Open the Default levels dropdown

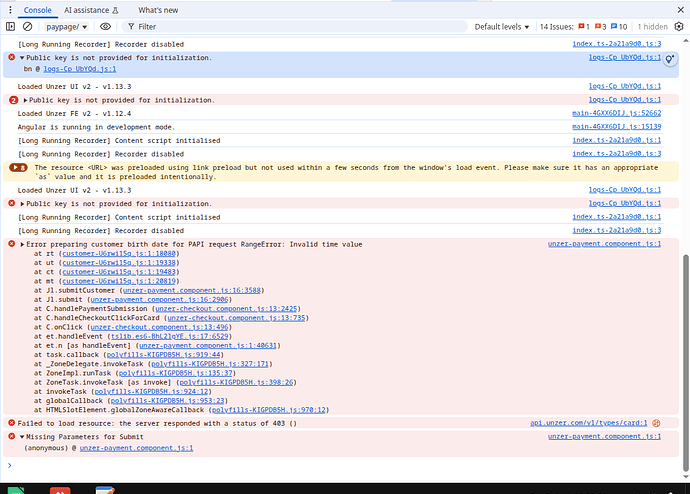[x=502, y=27]
